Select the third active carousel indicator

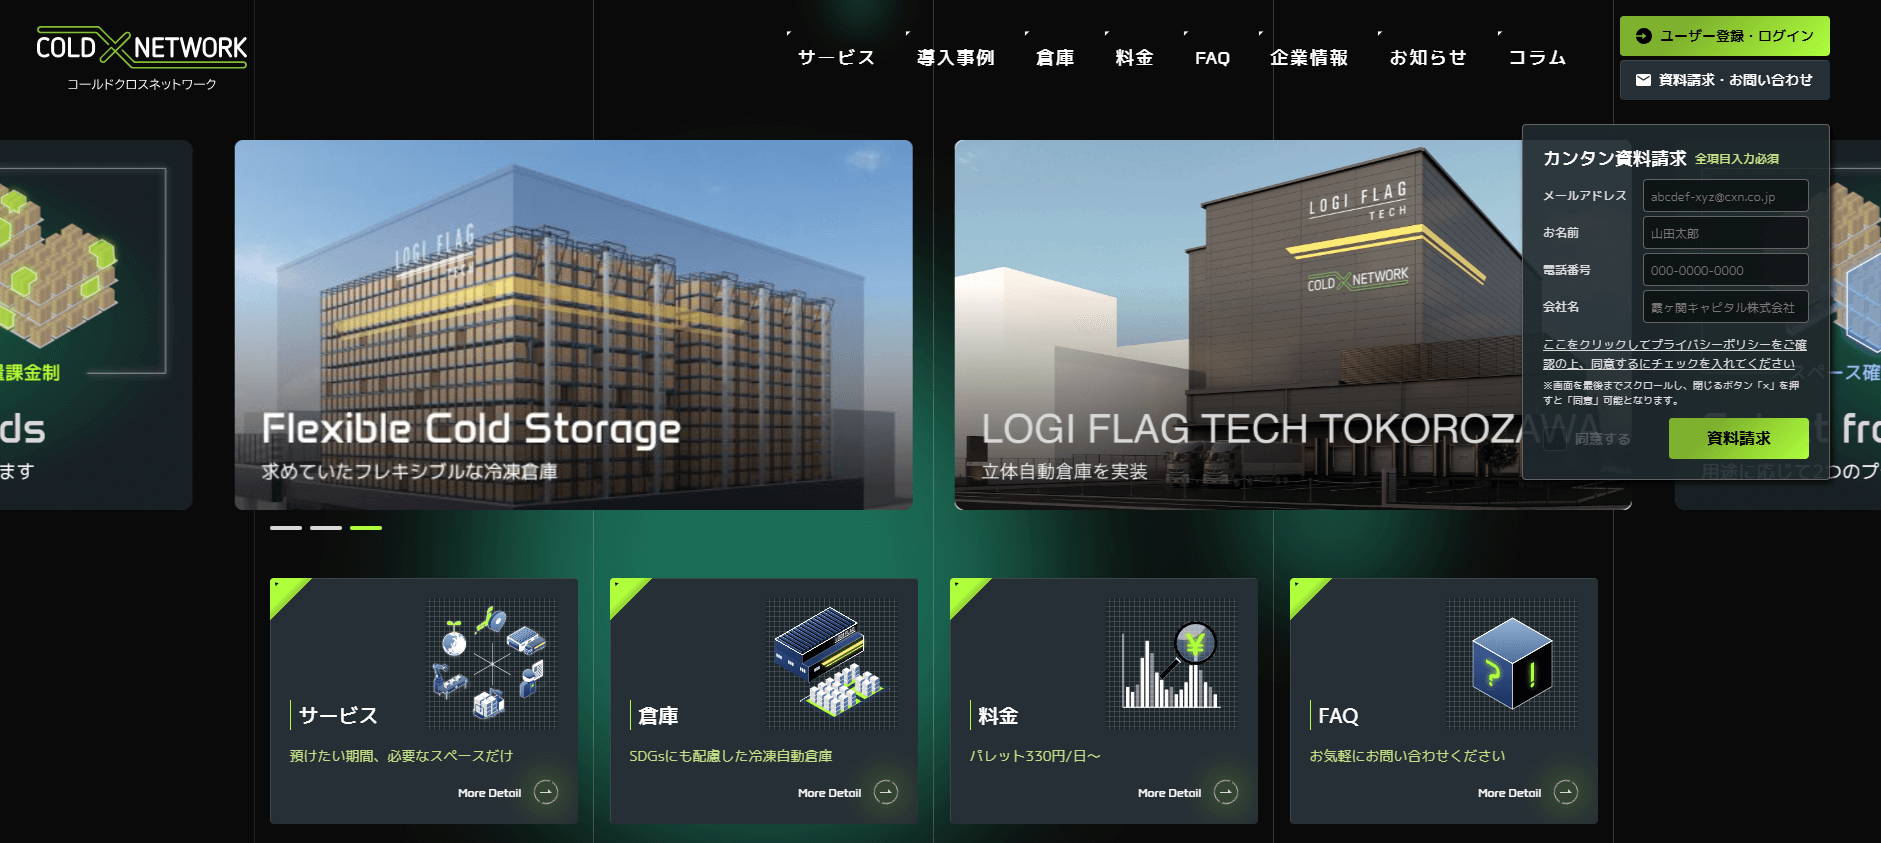366,527
